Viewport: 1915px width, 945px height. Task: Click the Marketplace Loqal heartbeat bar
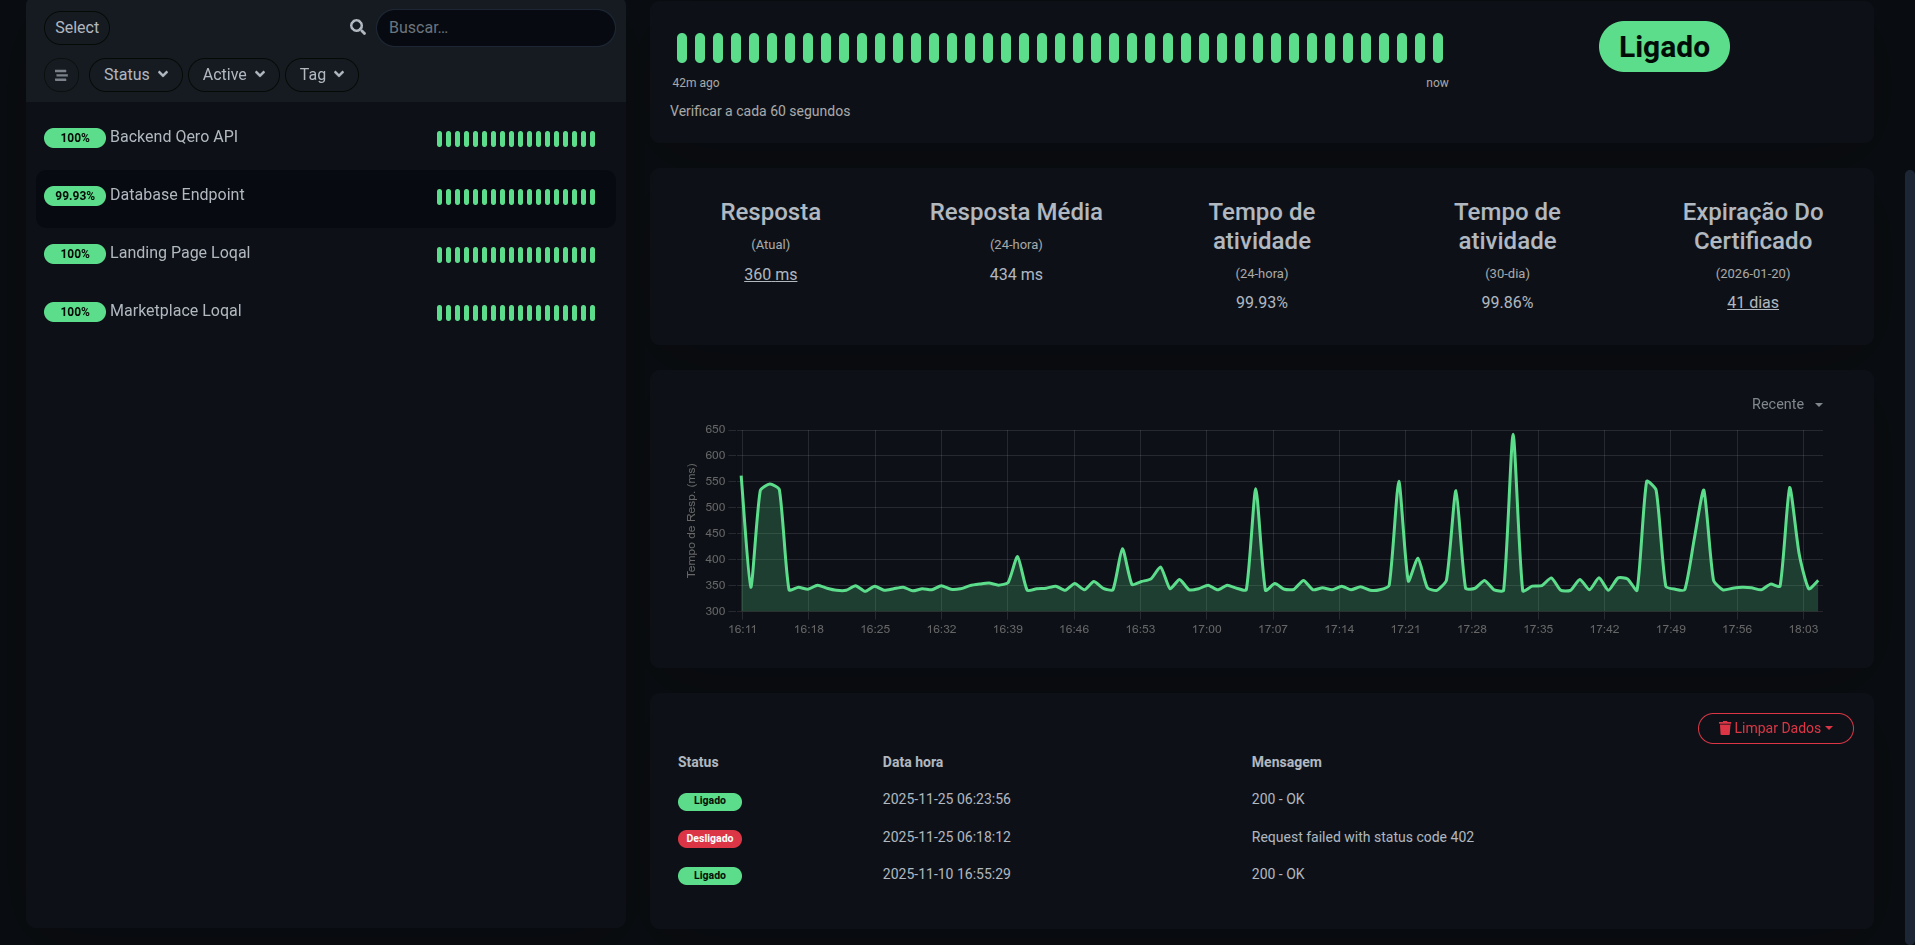point(516,313)
